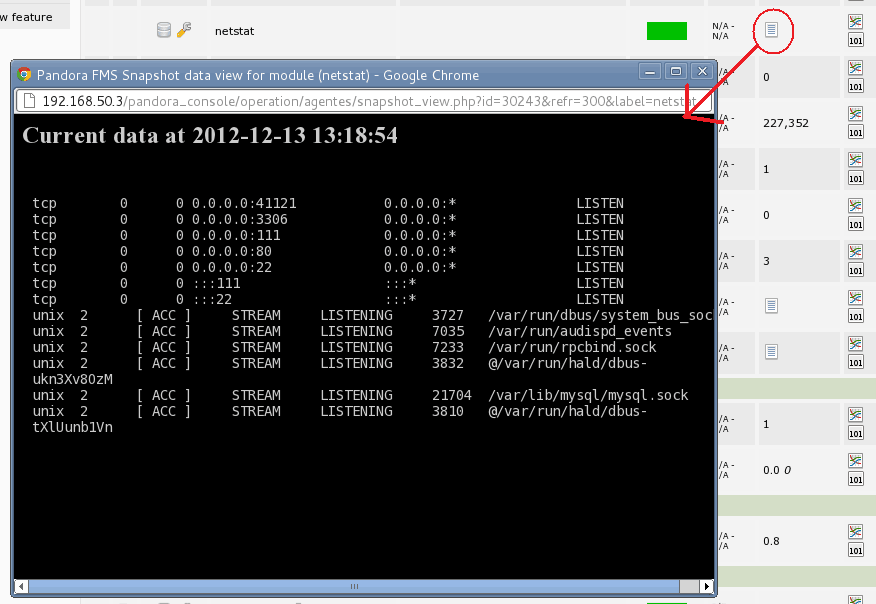
Task: Click the socket inode number 21704
Action: pos(451,396)
